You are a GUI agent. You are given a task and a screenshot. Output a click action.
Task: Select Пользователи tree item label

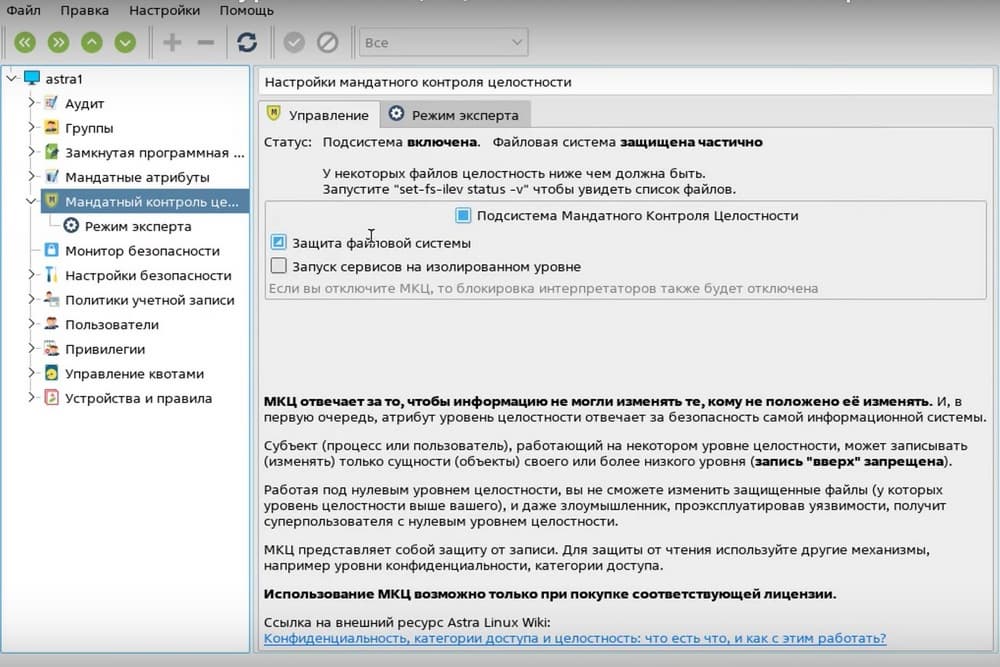[112, 325]
